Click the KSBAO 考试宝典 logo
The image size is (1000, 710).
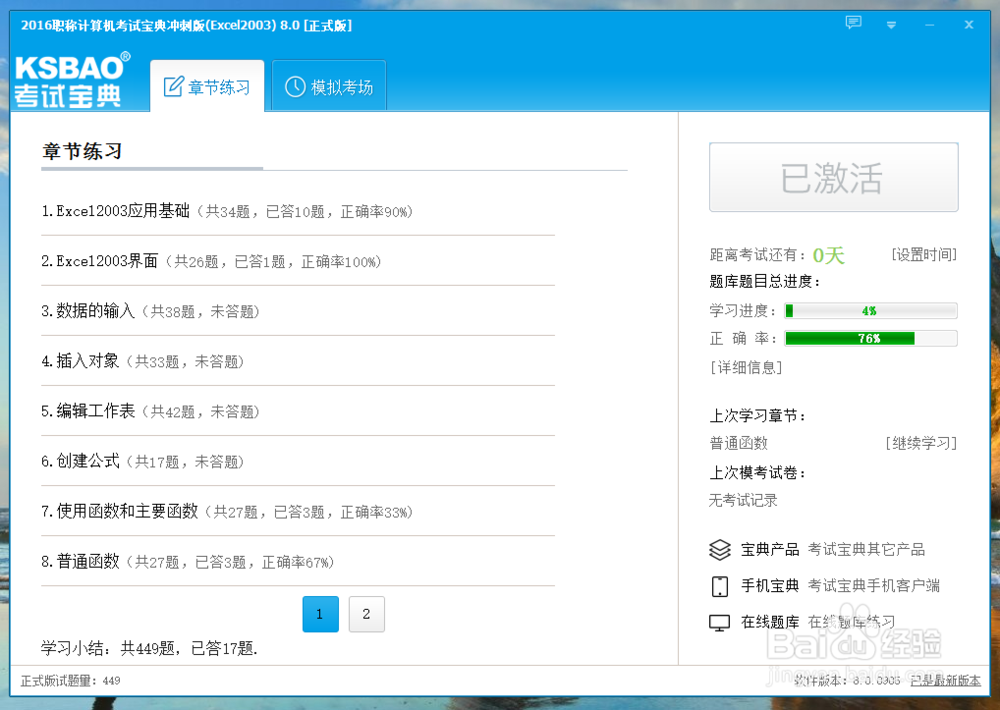coord(71,79)
